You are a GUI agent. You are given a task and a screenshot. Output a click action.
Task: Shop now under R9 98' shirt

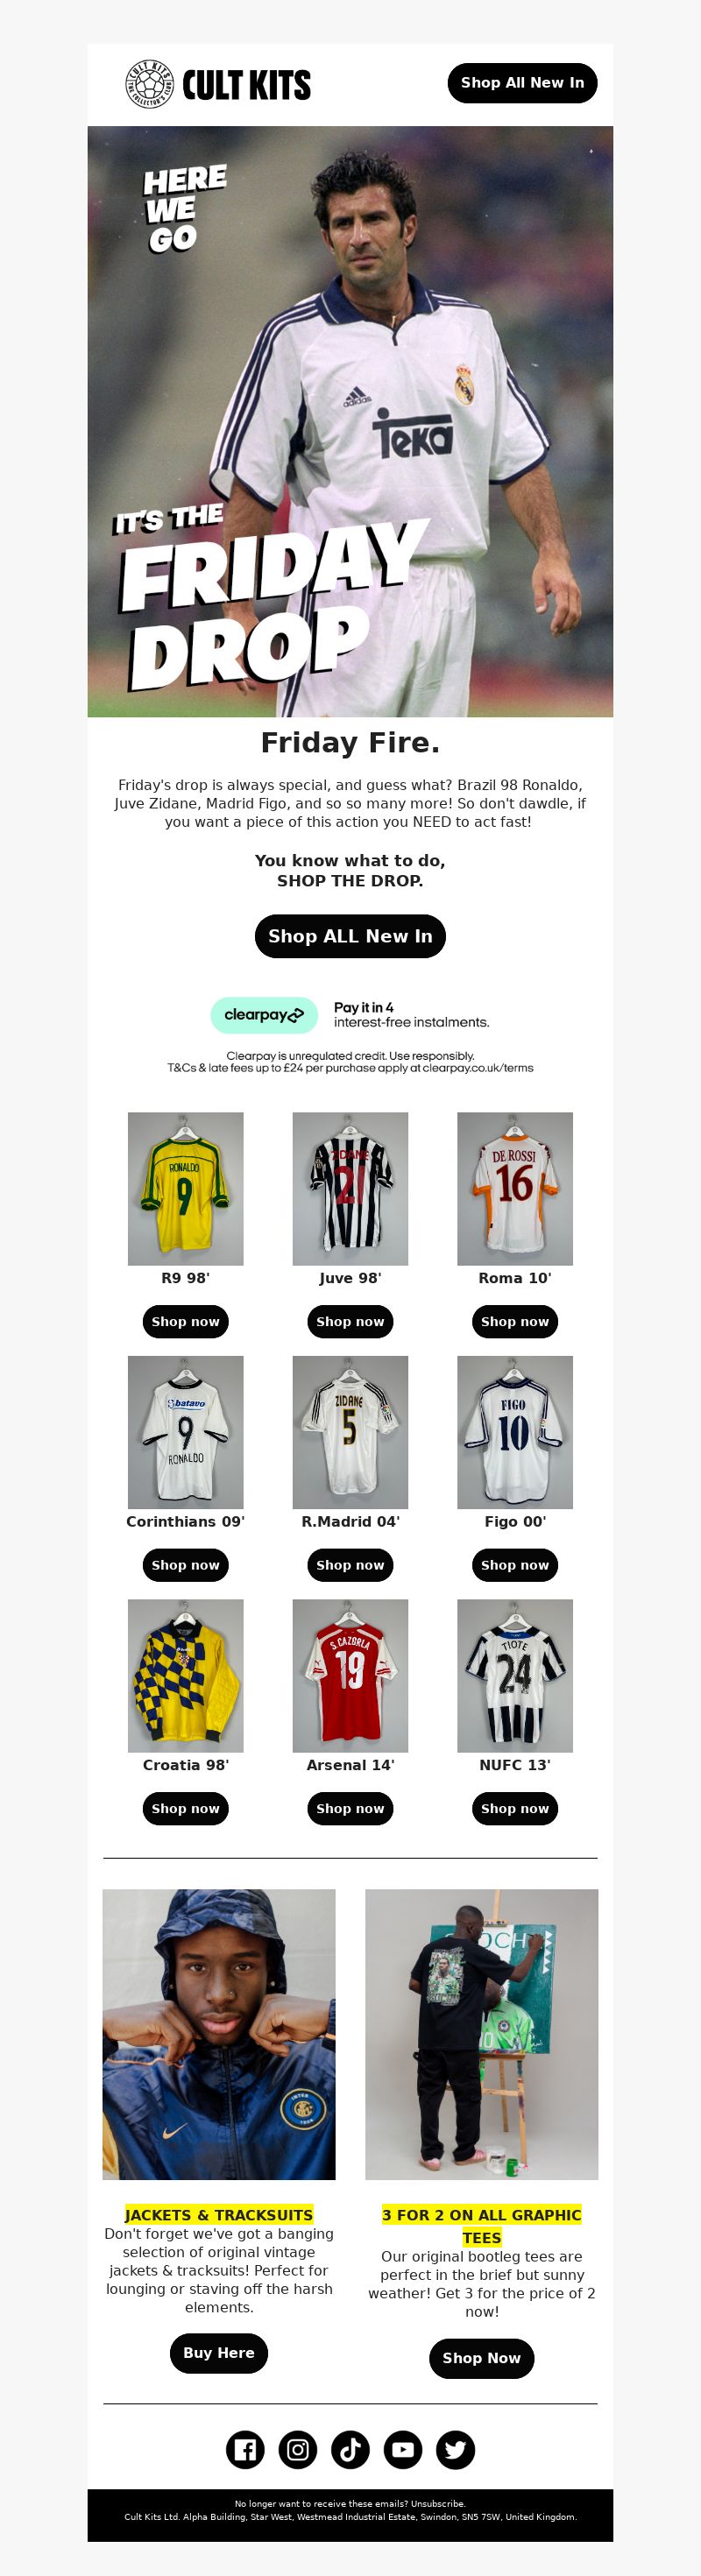[x=185, y=1321]
